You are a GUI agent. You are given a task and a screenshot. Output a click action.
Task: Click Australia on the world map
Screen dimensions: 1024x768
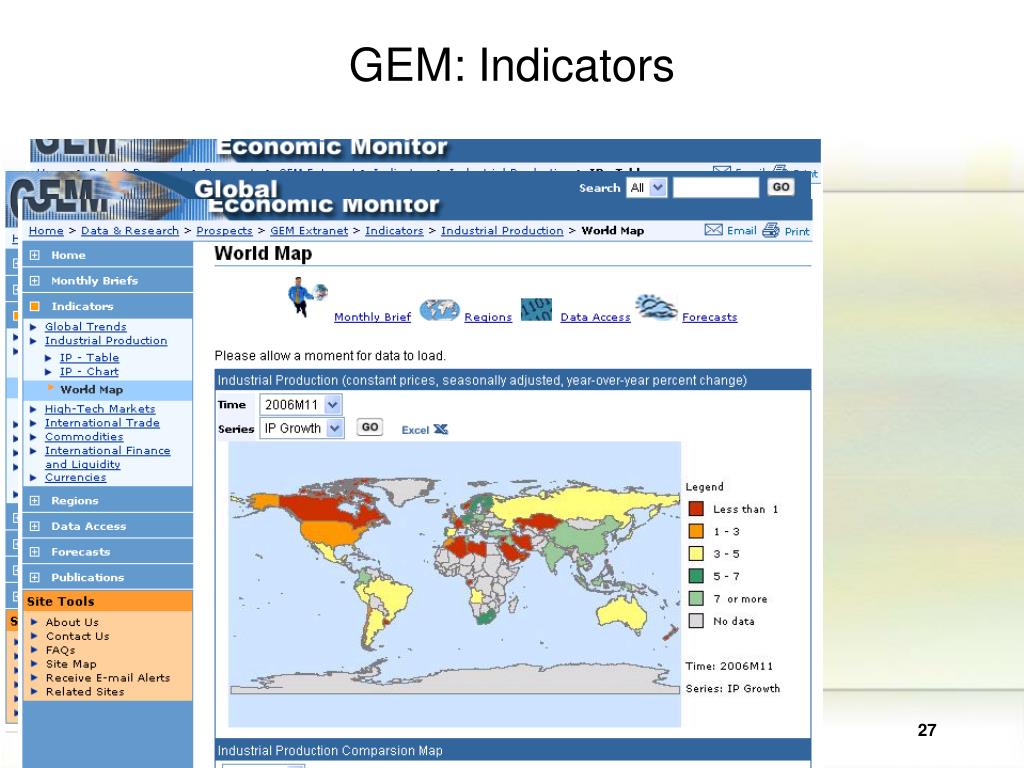point(622,614)
